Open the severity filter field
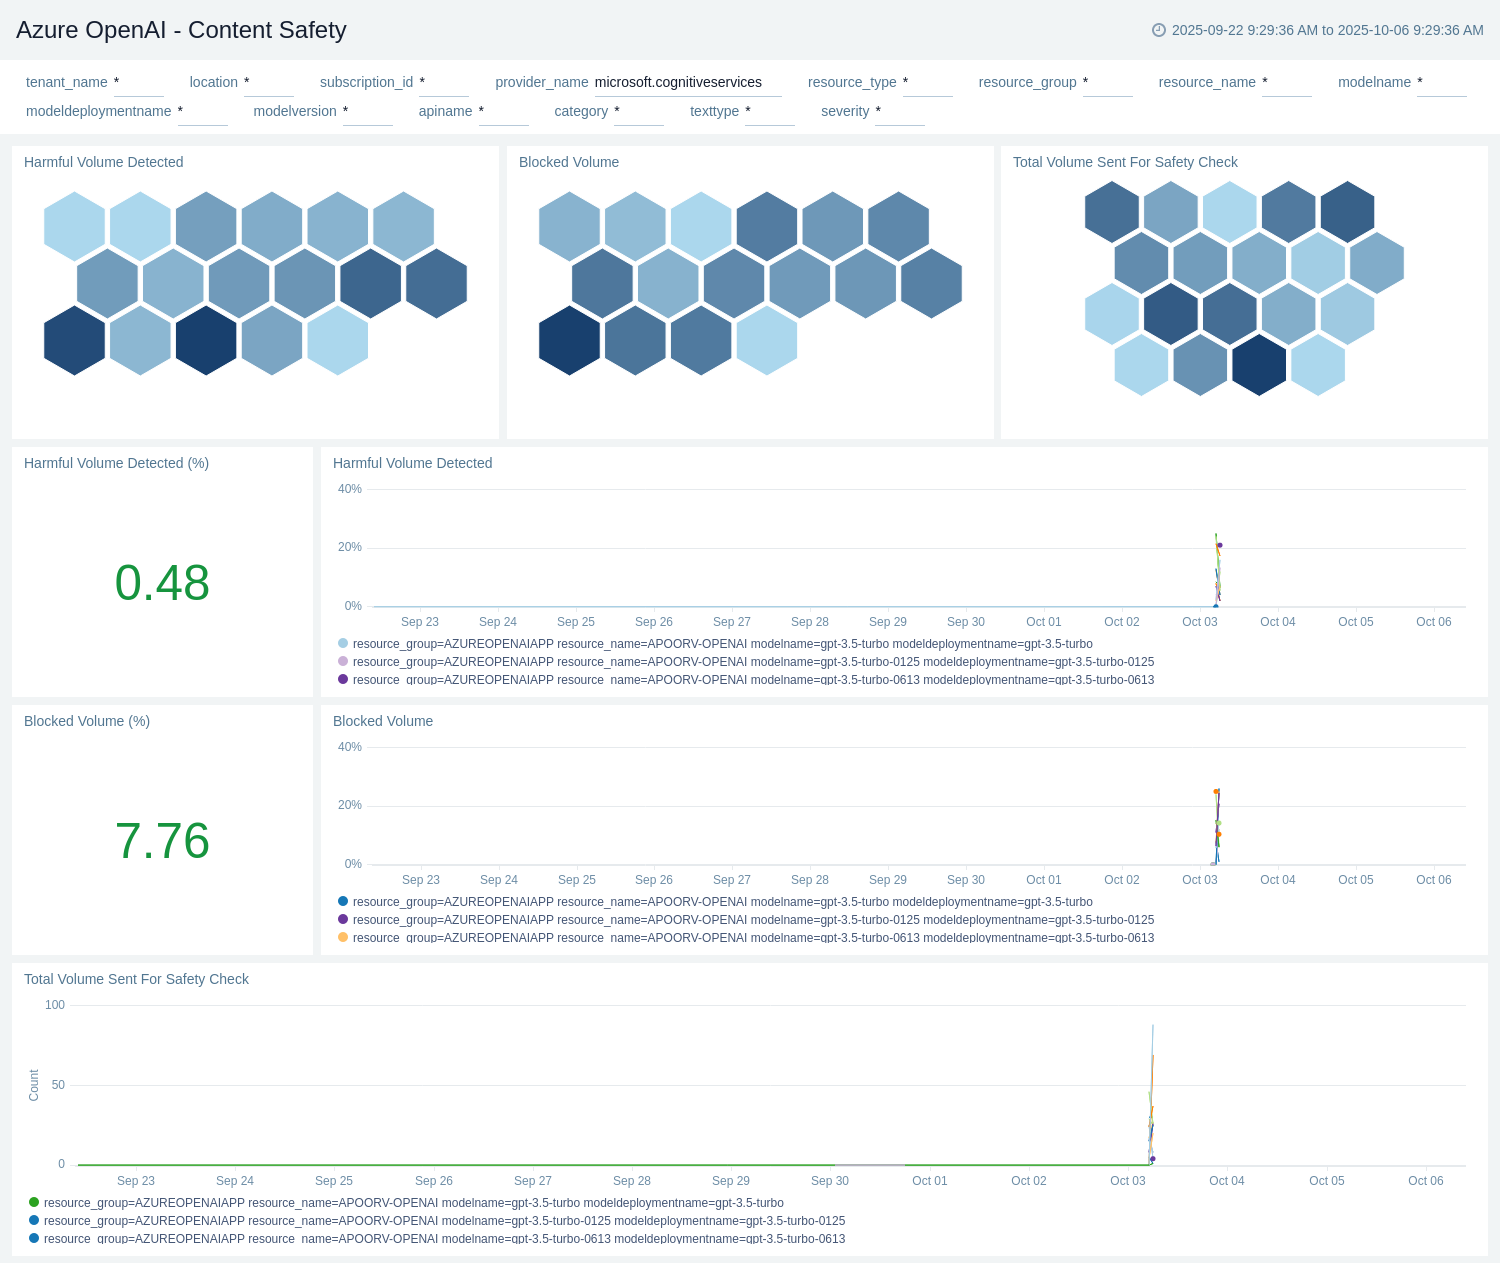1500x1263 pixels. click(x=899, y=112)
